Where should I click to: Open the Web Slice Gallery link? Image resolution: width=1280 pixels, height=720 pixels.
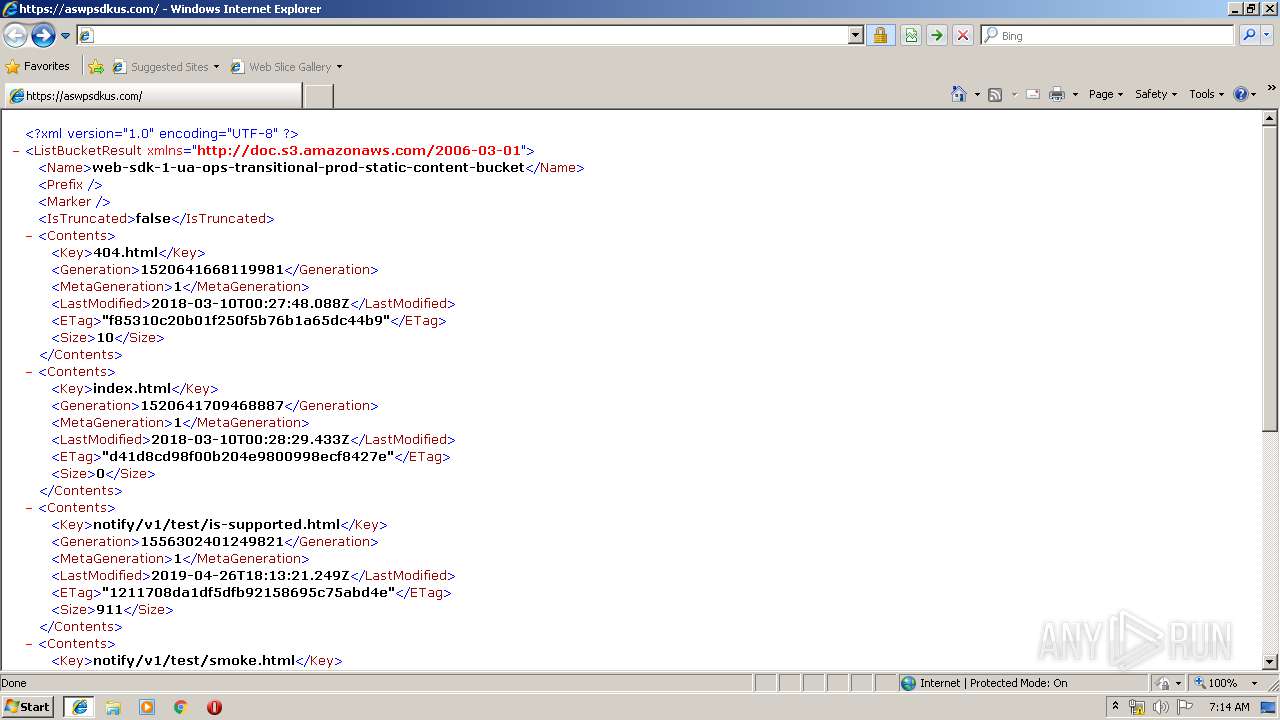click(286, 67)
